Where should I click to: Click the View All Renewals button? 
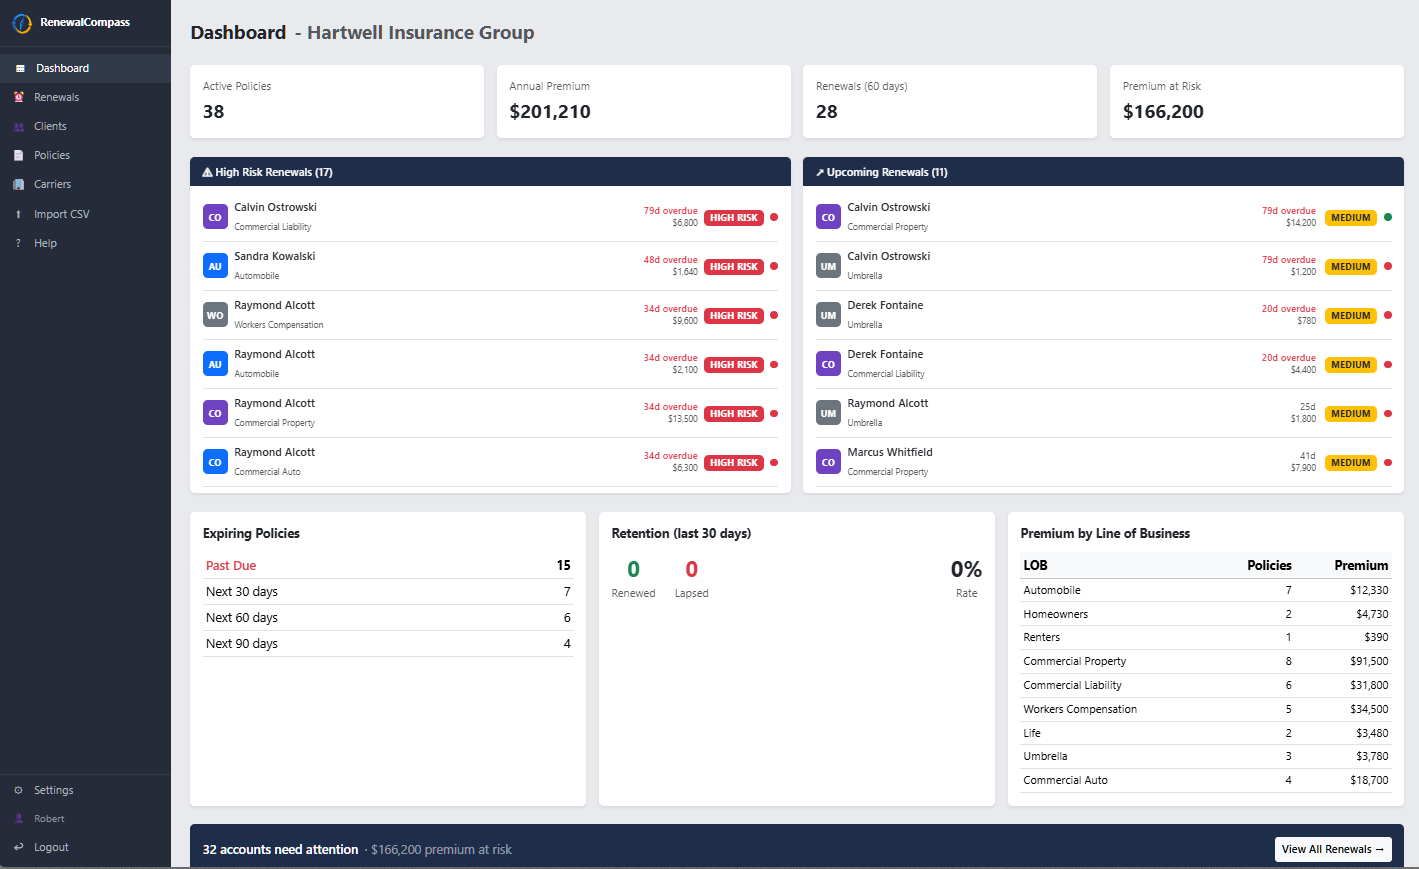point(1332,849)
